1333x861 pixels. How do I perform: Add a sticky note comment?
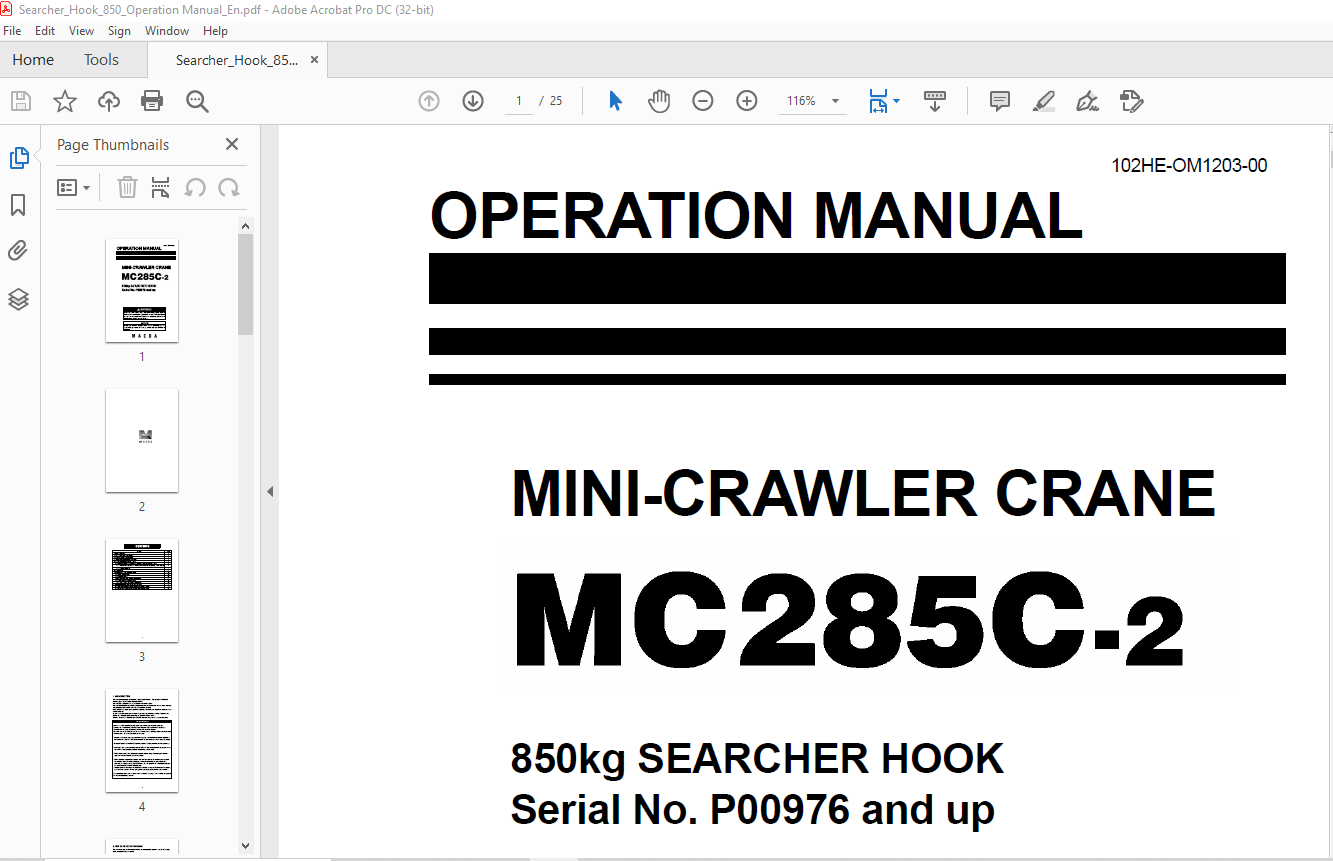999,101
